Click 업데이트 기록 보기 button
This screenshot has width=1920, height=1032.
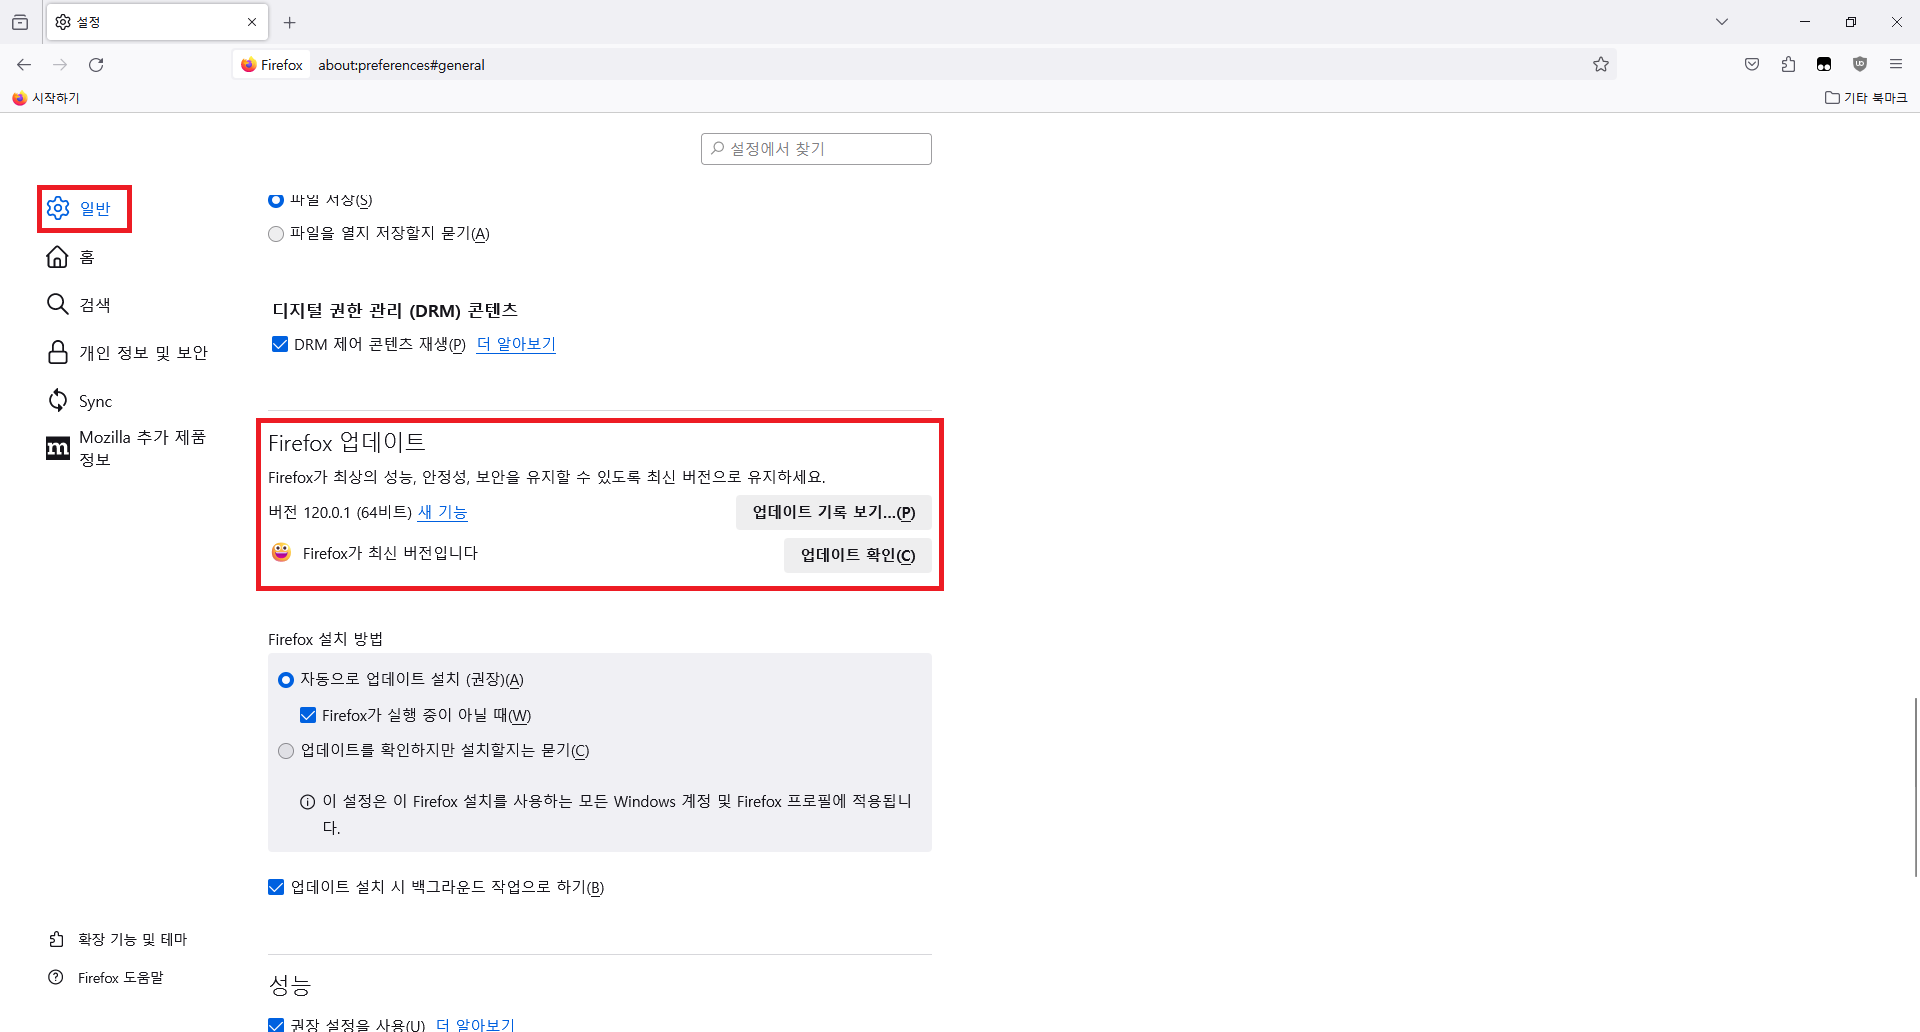(x=833, y=512)
